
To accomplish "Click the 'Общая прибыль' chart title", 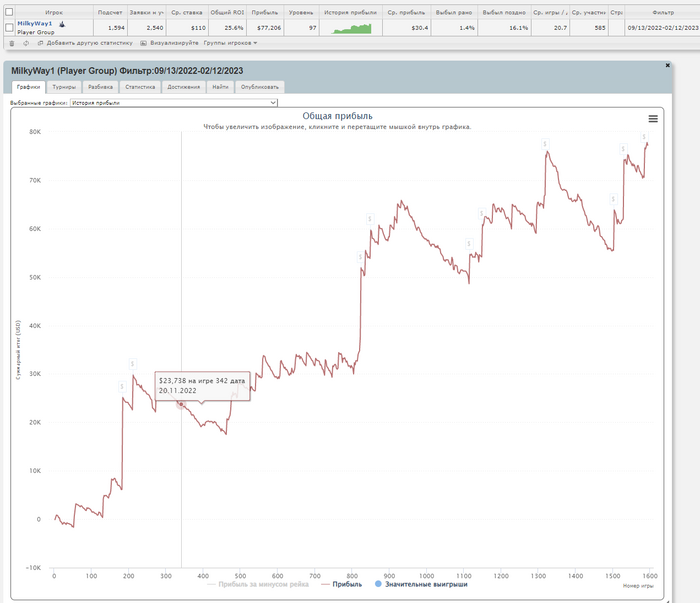I will point(338,116).
